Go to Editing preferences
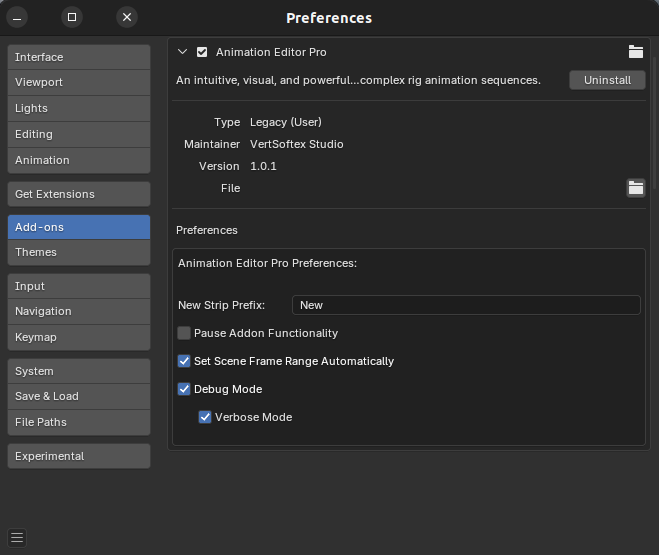 click(79, 134)
